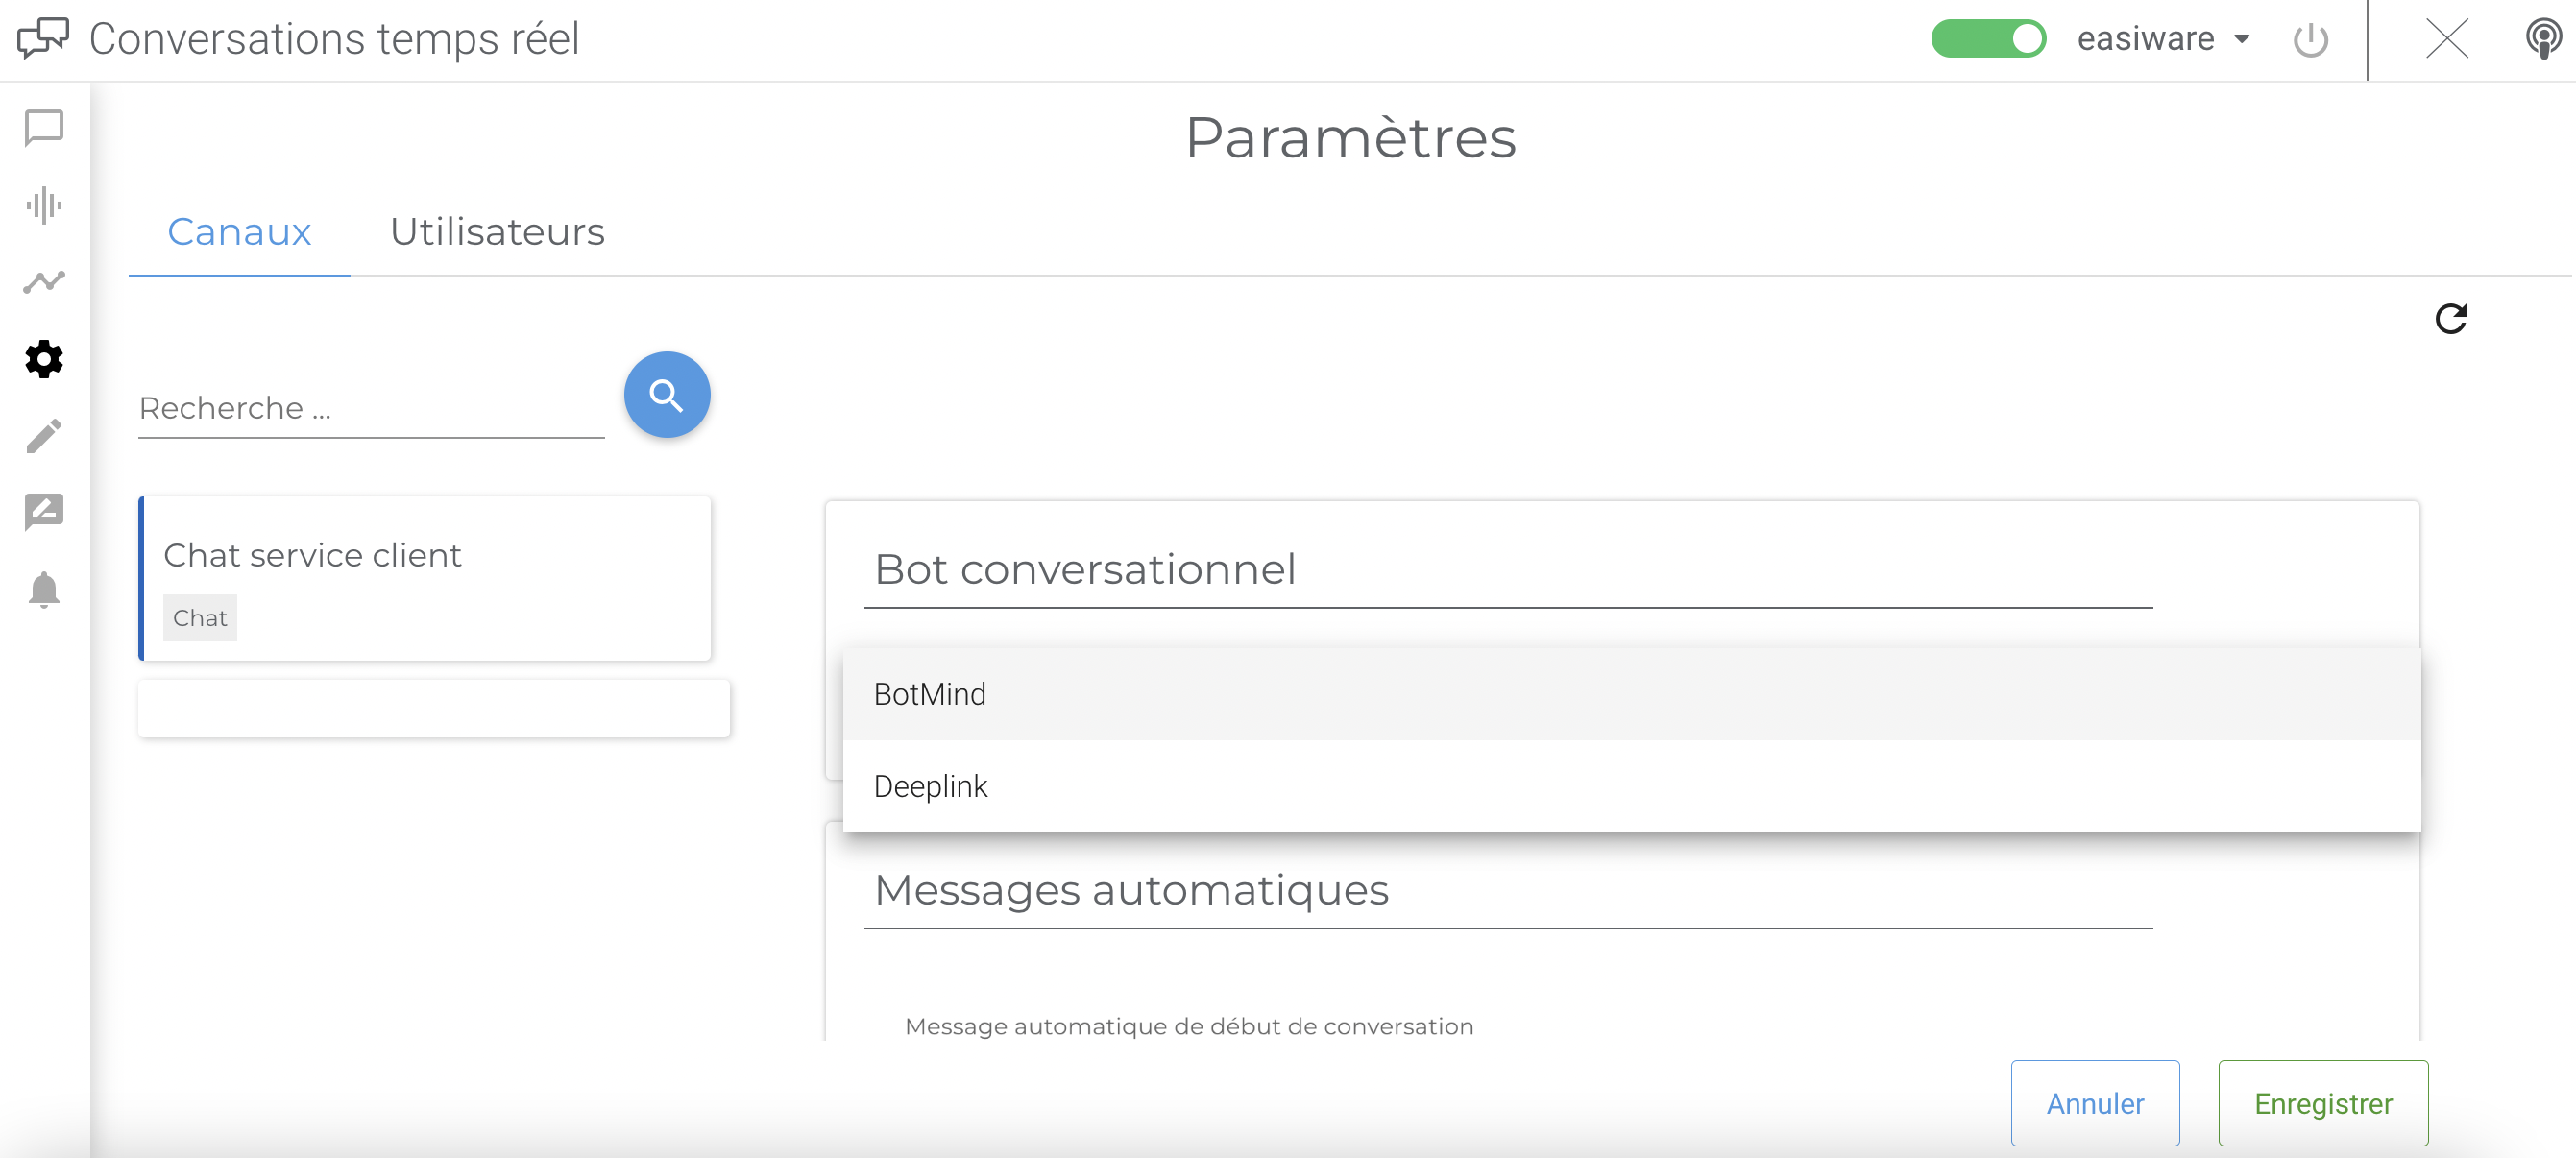The height and width of the screenshot is (1158, 2576).
Task: Select BotMind from the bot dropdown
Action: [930, 694]
